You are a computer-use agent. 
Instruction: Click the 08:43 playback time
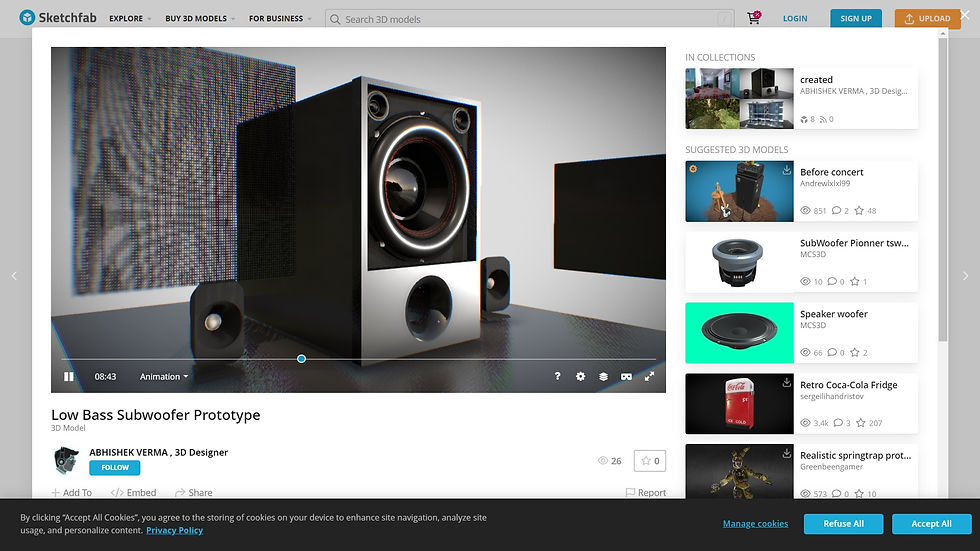click(x=105, y=377)
